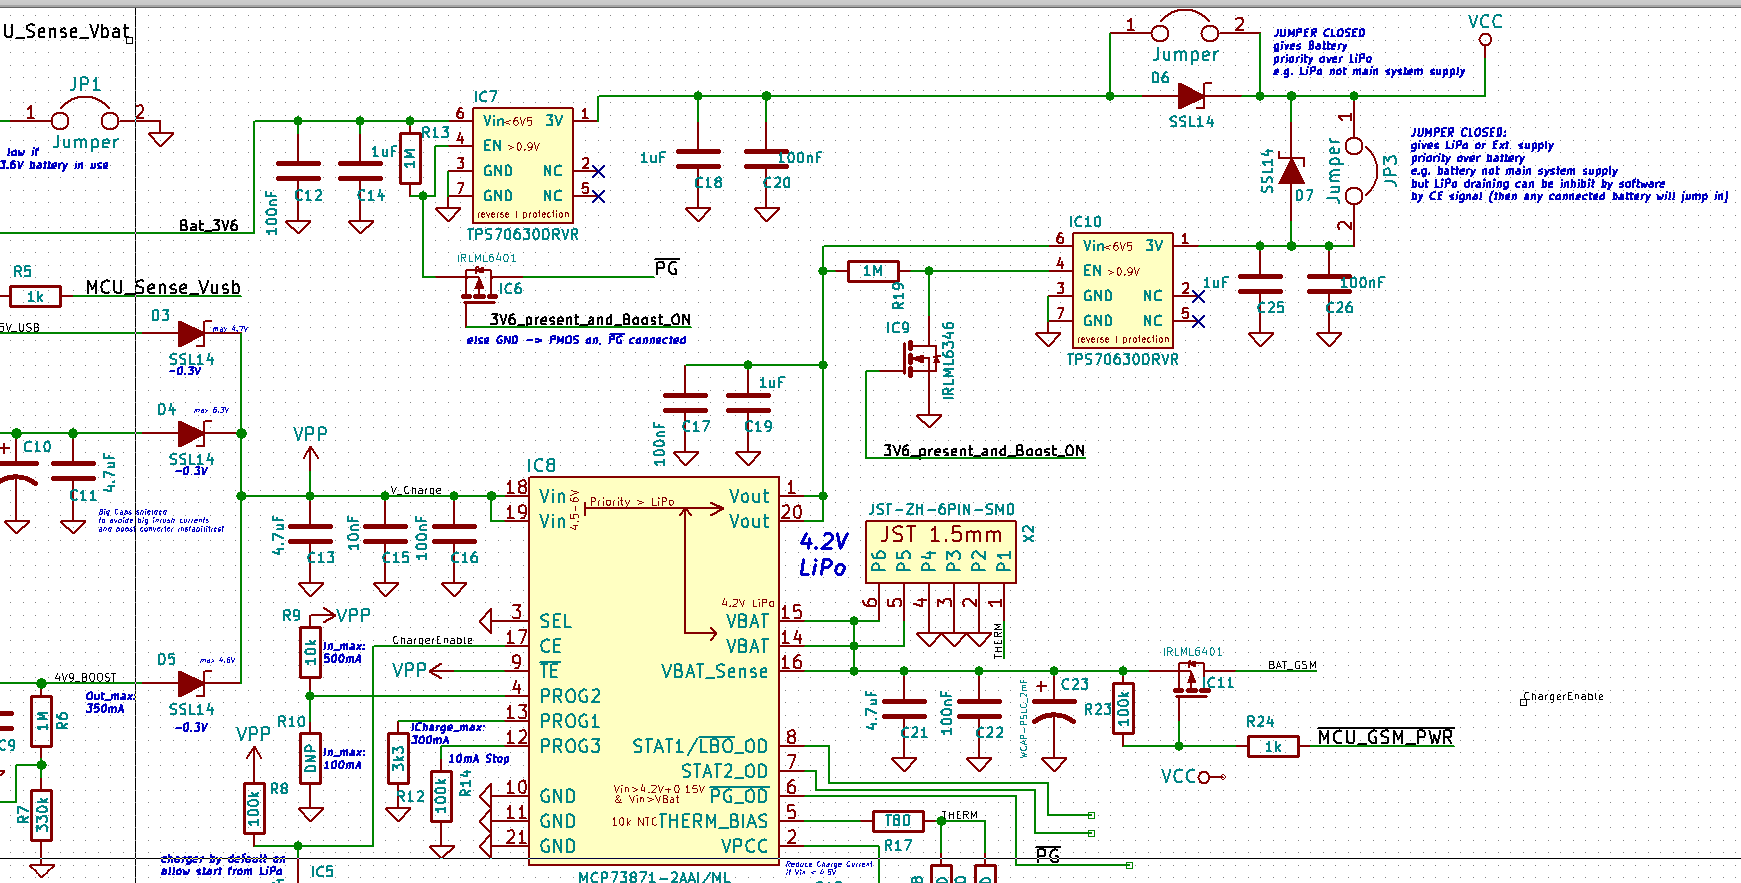Click the JST 1.5mm connector X2
This screenshot has height=883, width=1741.
[x=940, y=551]
